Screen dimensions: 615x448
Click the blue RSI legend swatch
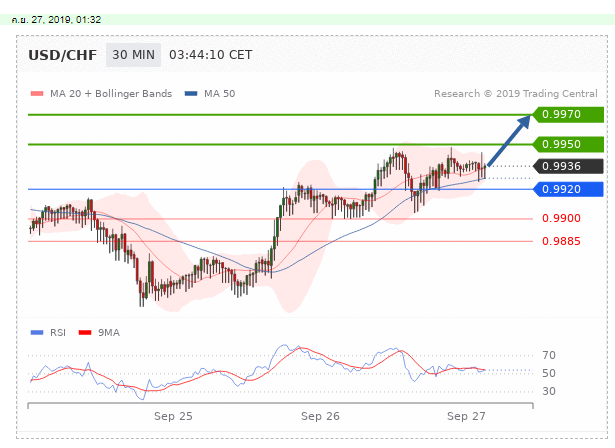[37, 333]
